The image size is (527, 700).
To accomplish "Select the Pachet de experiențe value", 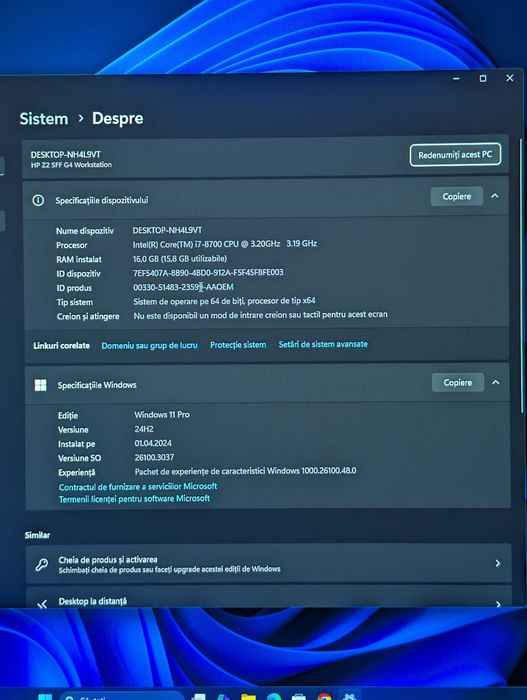I will (x=246, y=471).
